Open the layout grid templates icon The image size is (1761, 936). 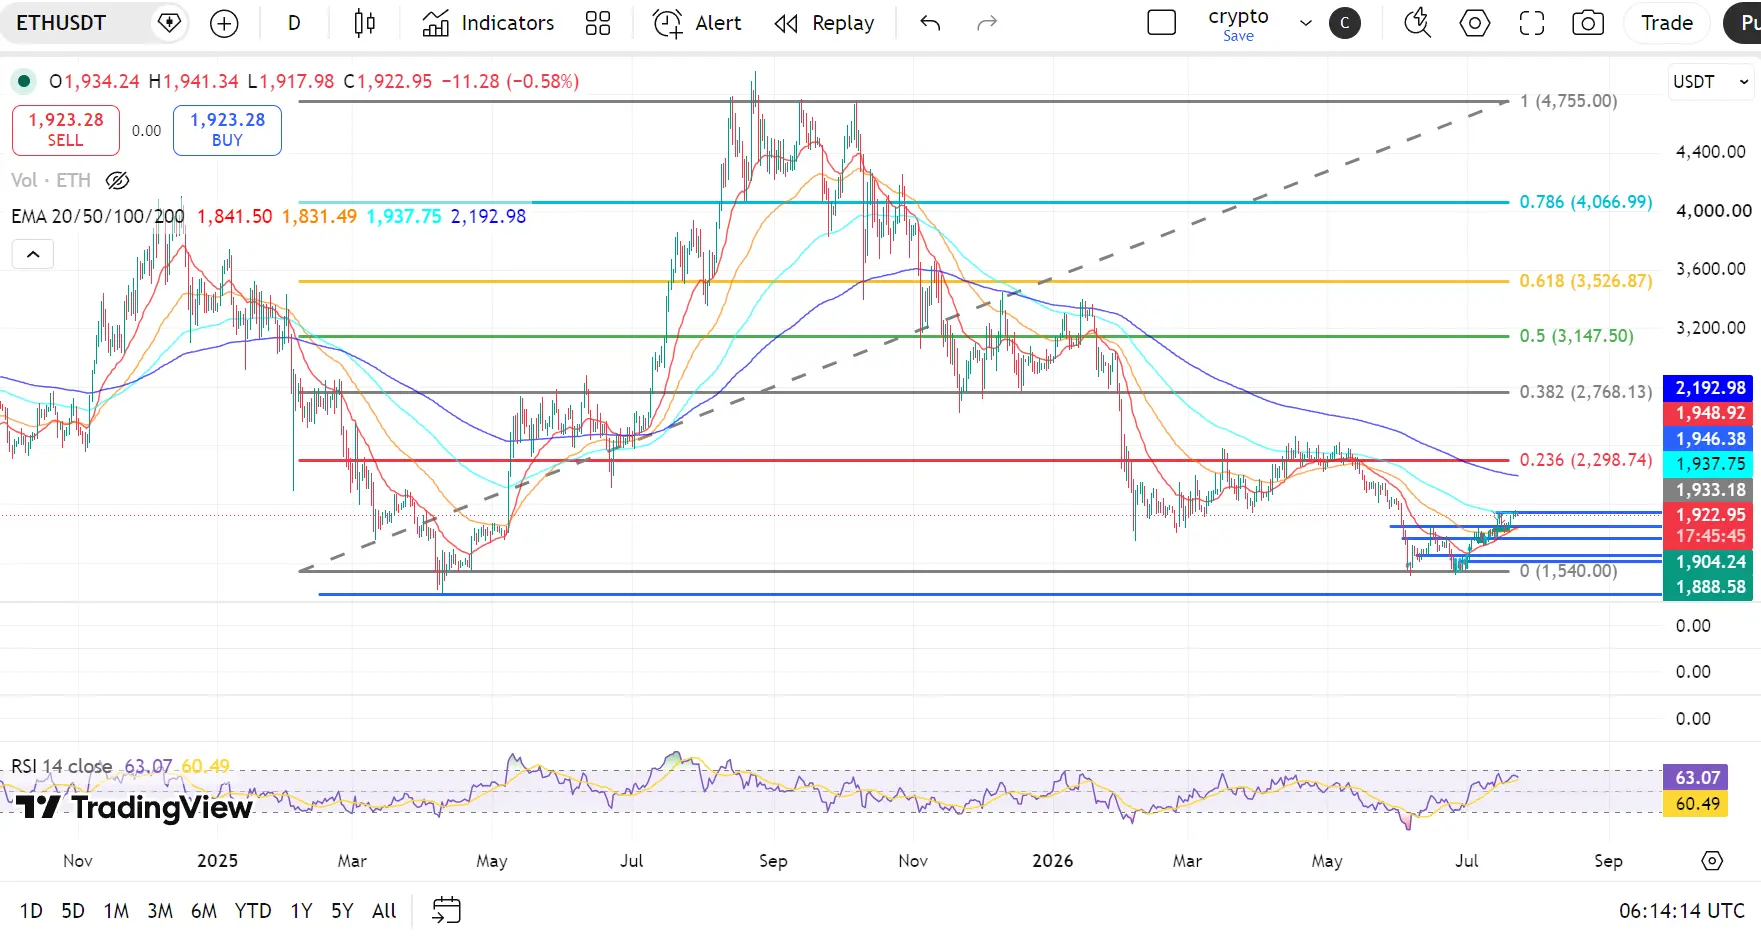pos(598,23)
